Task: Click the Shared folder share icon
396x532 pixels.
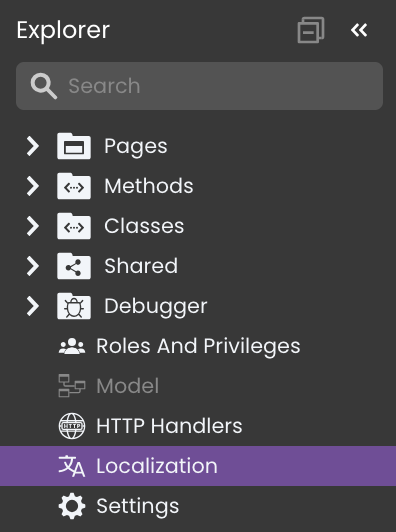Action: pos(74,266)
